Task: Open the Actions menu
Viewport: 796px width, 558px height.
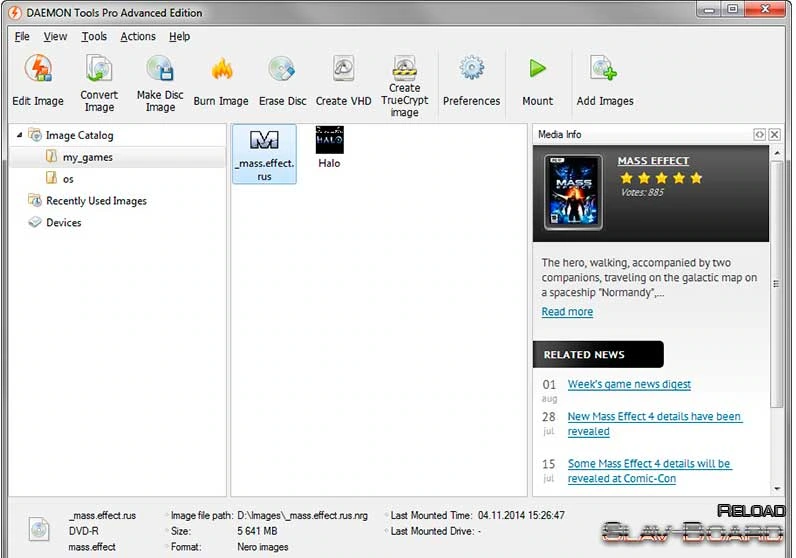Action: tap(138, 37)
